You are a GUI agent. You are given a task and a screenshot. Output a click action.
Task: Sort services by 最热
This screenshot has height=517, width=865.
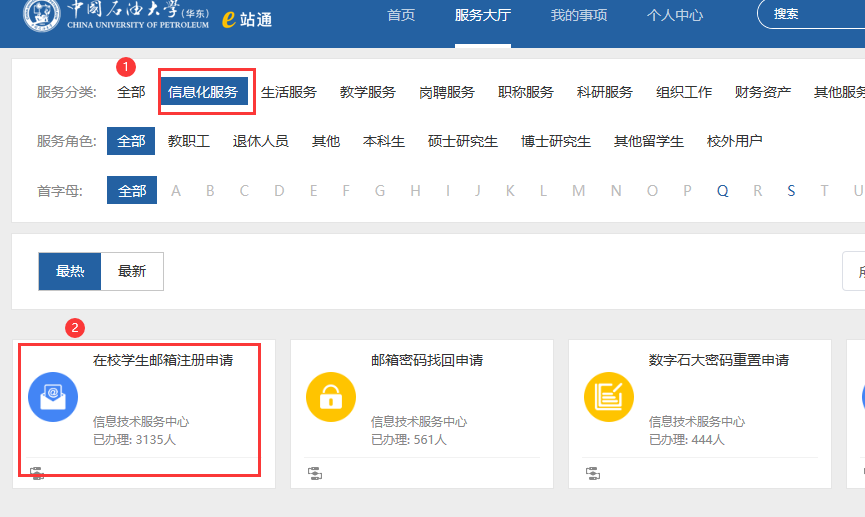pyautogui.click(x=70, y=271)
